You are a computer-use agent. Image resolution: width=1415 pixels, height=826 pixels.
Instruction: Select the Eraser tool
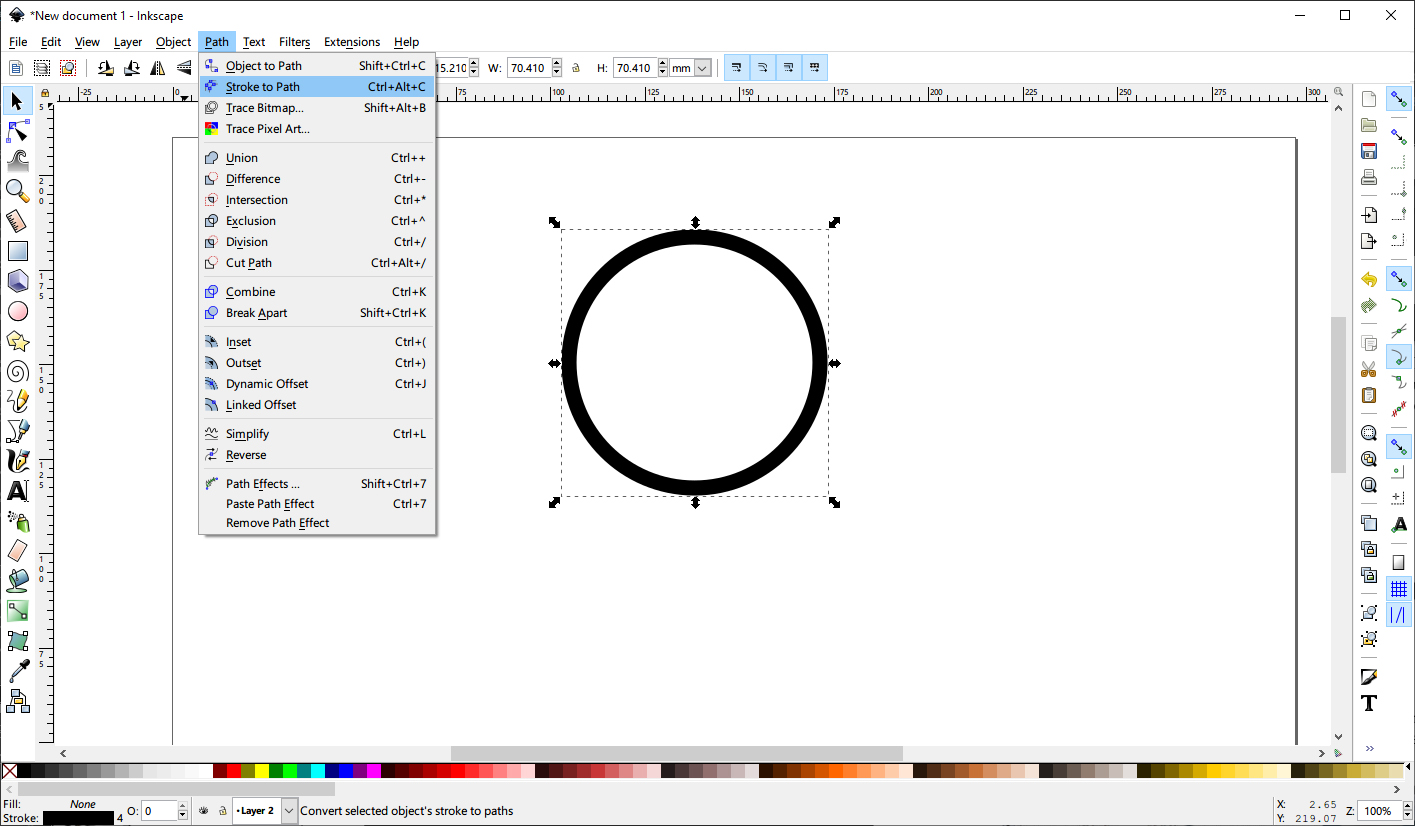tap(17, 551)
